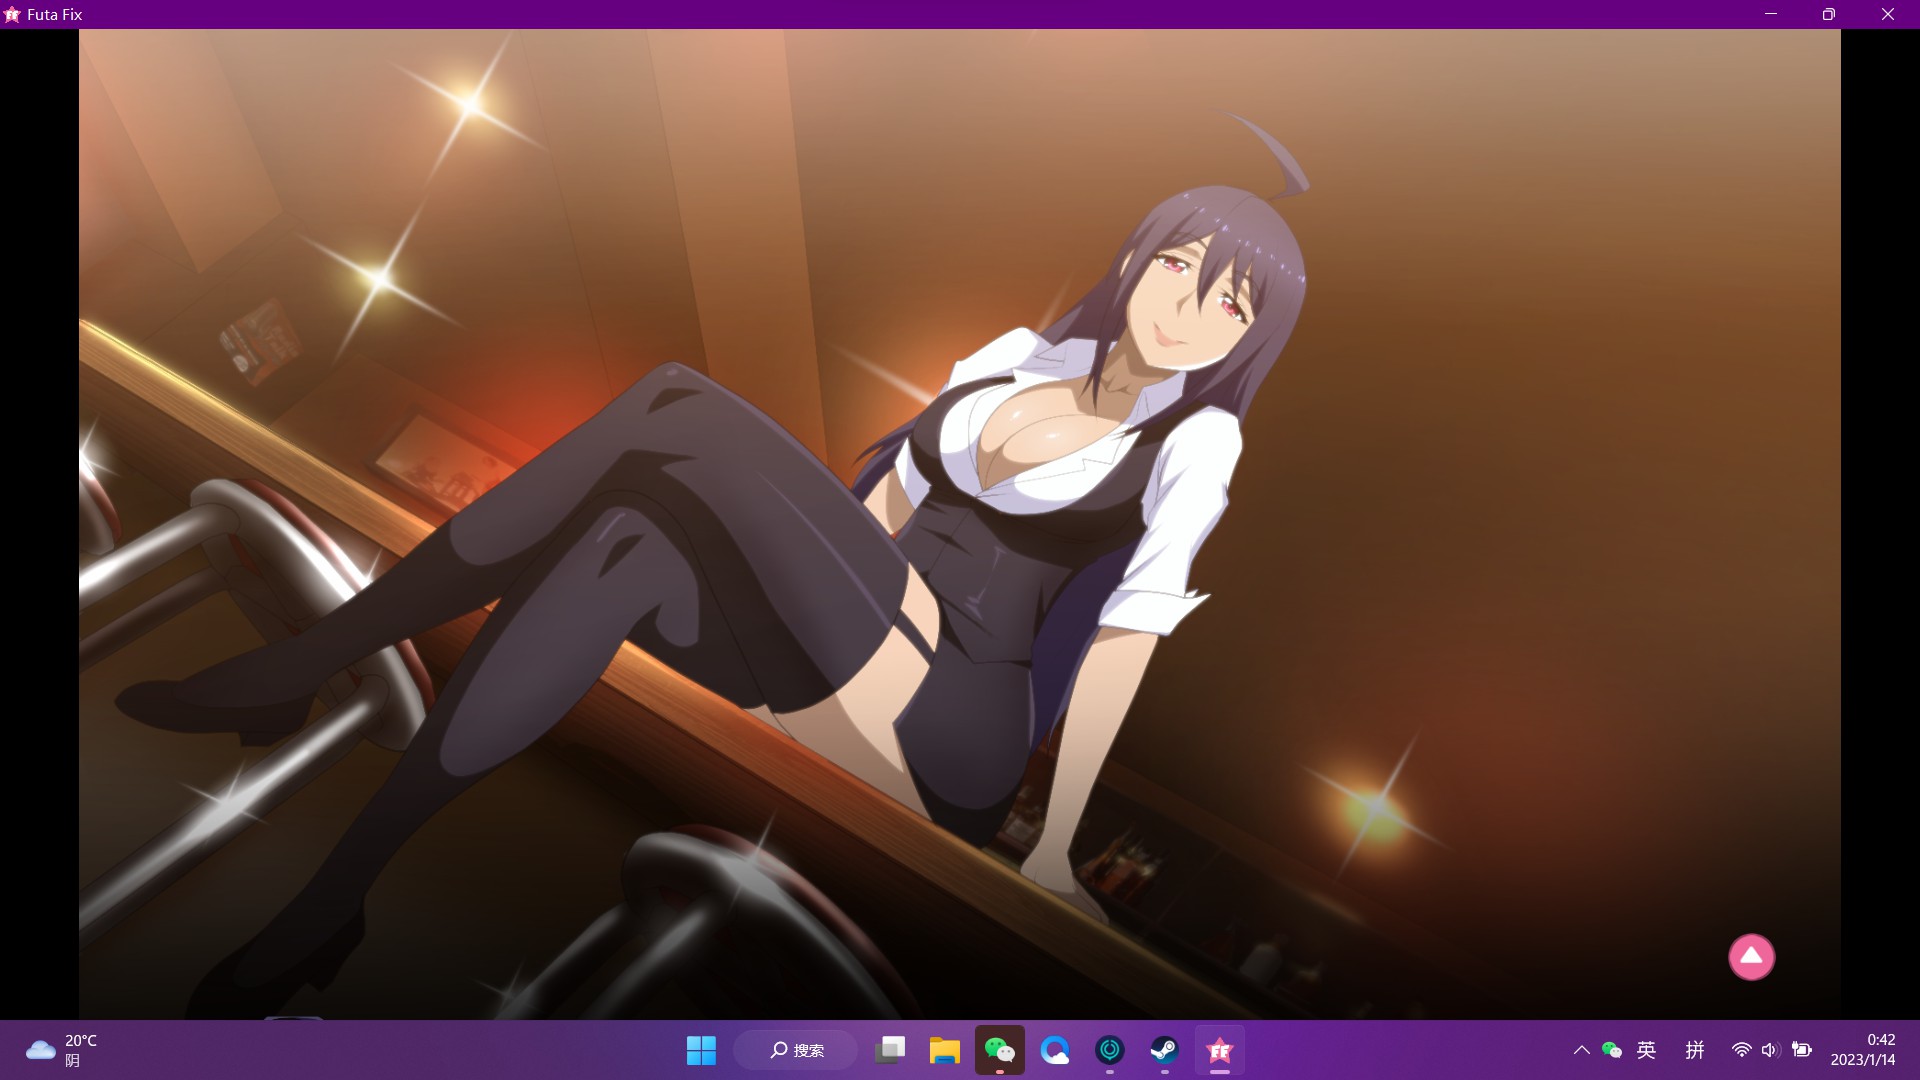Open the blue Q browser icon
The image size is (1920, 1080).
[1054, 1050]
